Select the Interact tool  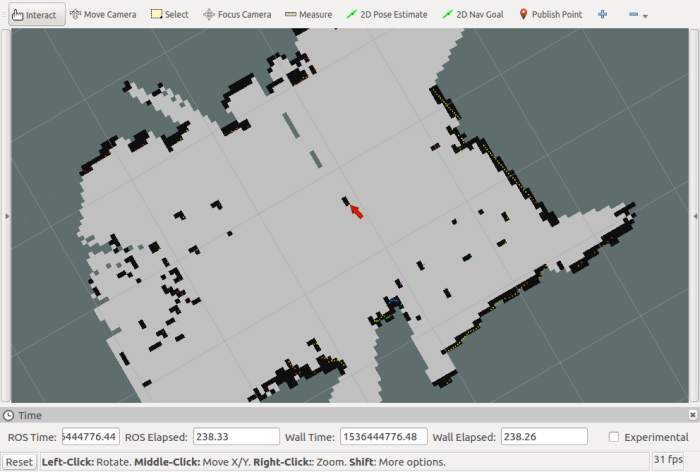pyautogui.click(x=34, y=14)
